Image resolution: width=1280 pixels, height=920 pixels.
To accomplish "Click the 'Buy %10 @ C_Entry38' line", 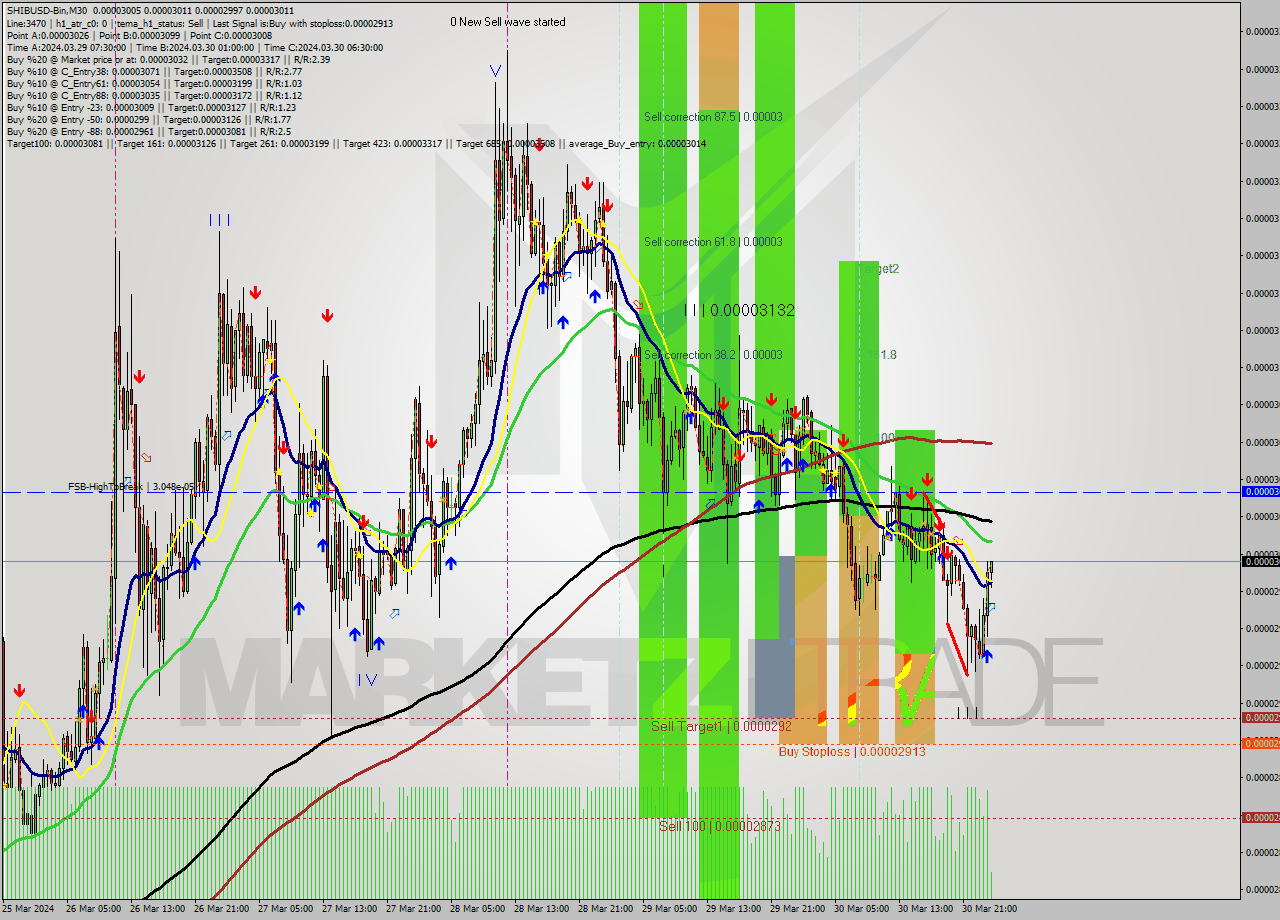I will tap(153, 71).
